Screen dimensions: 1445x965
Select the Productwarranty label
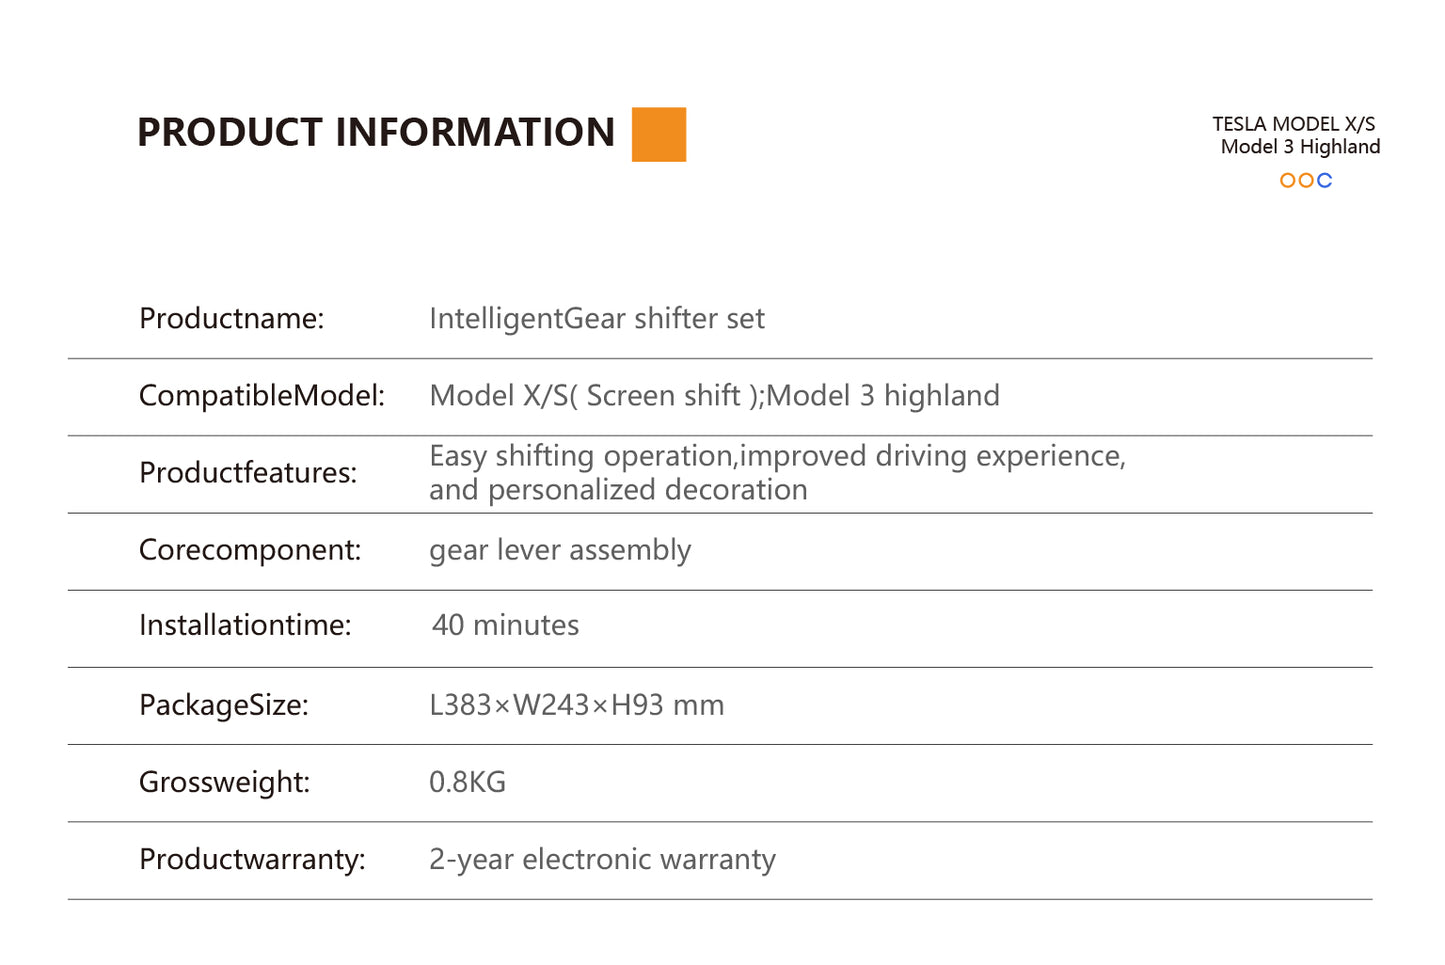[252, 859]
